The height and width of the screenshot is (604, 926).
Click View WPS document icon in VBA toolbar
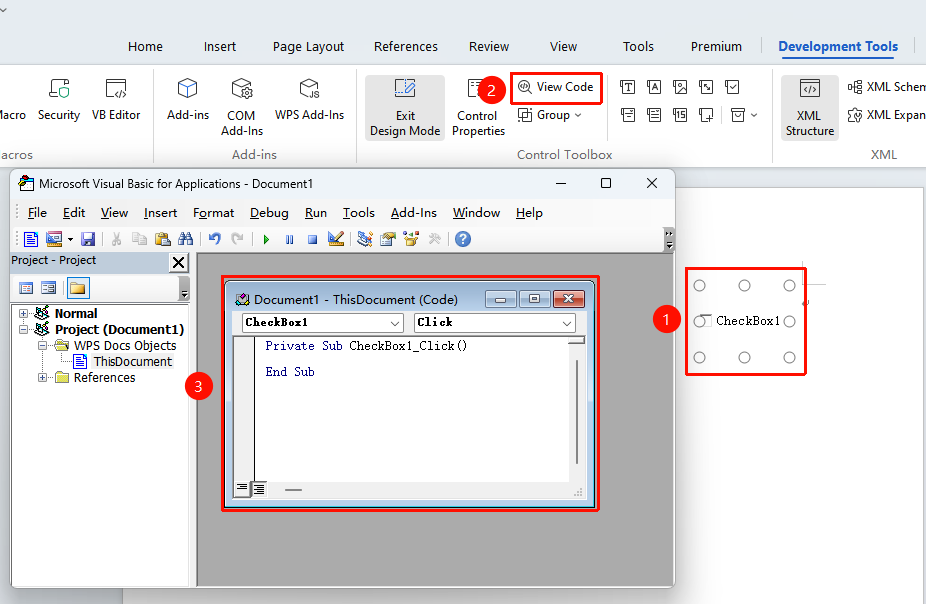tap(31, 239)
